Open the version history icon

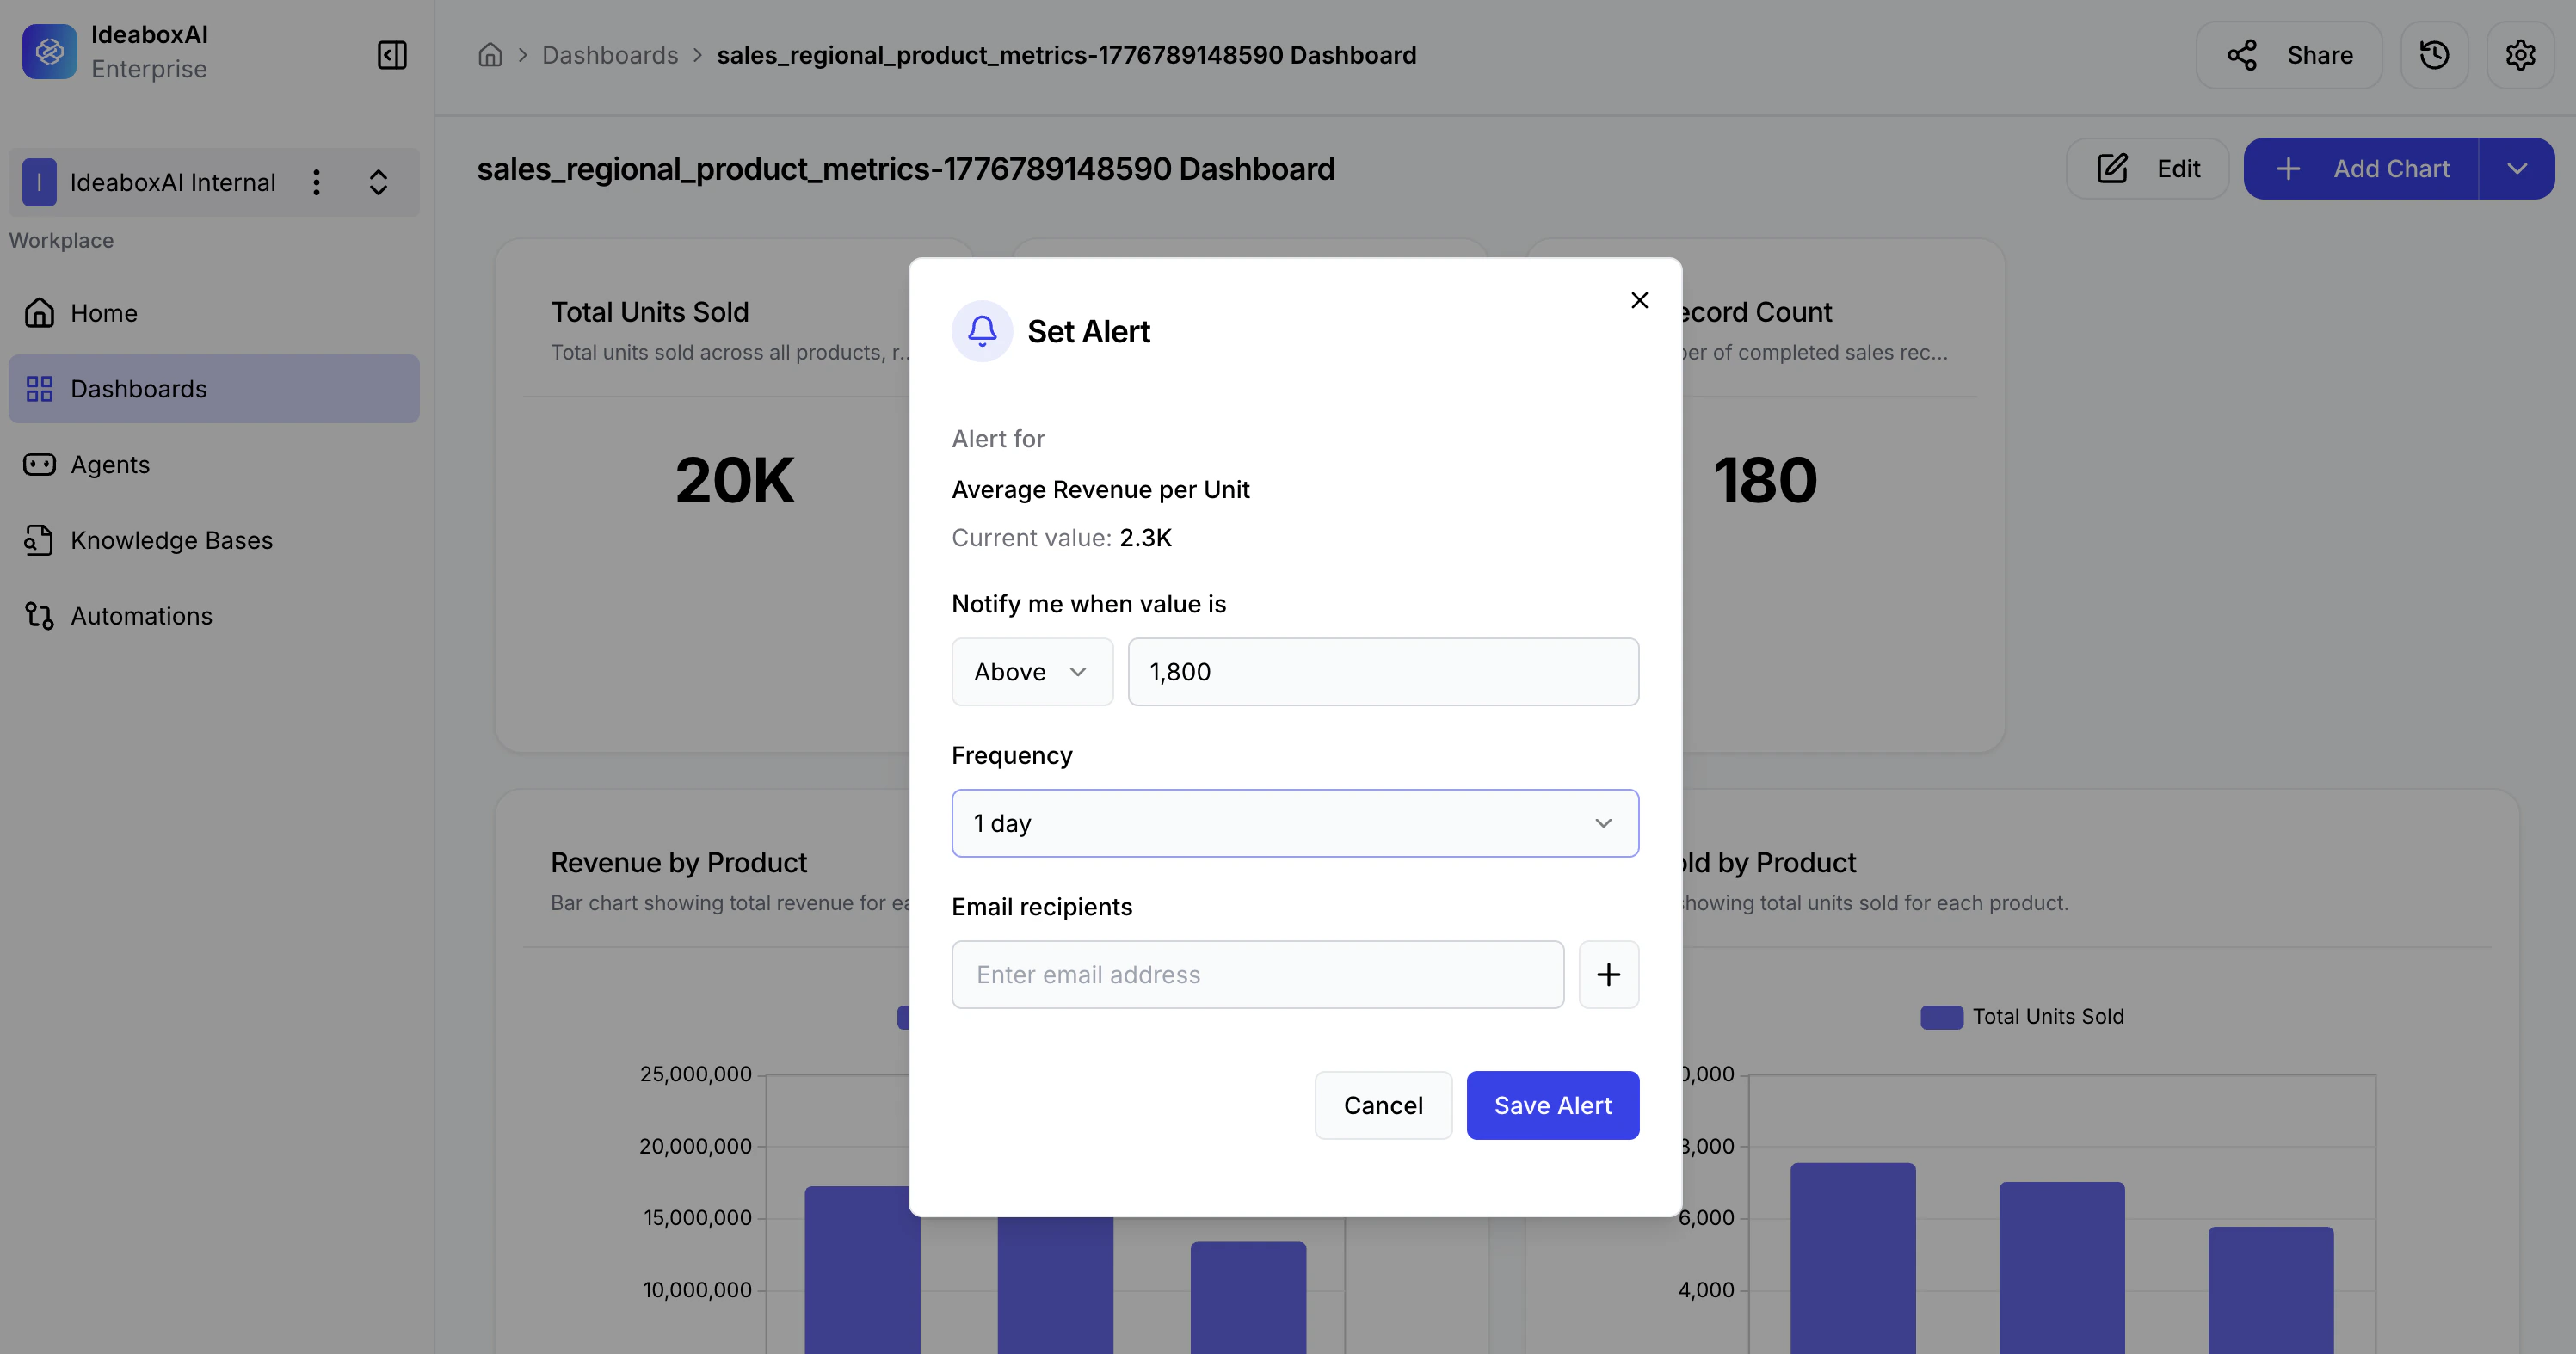(2434, 55)
